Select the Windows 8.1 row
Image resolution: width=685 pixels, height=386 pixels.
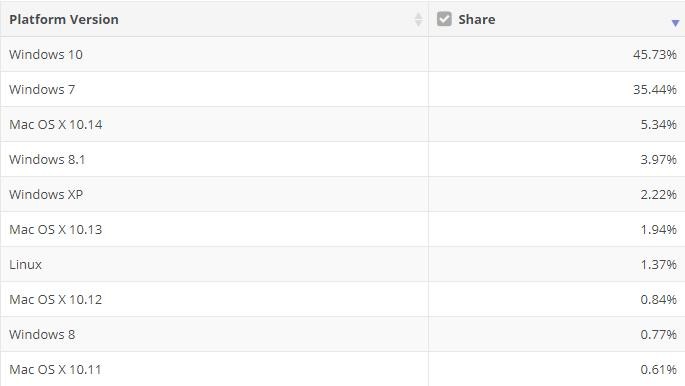click(x=342, y=159)
